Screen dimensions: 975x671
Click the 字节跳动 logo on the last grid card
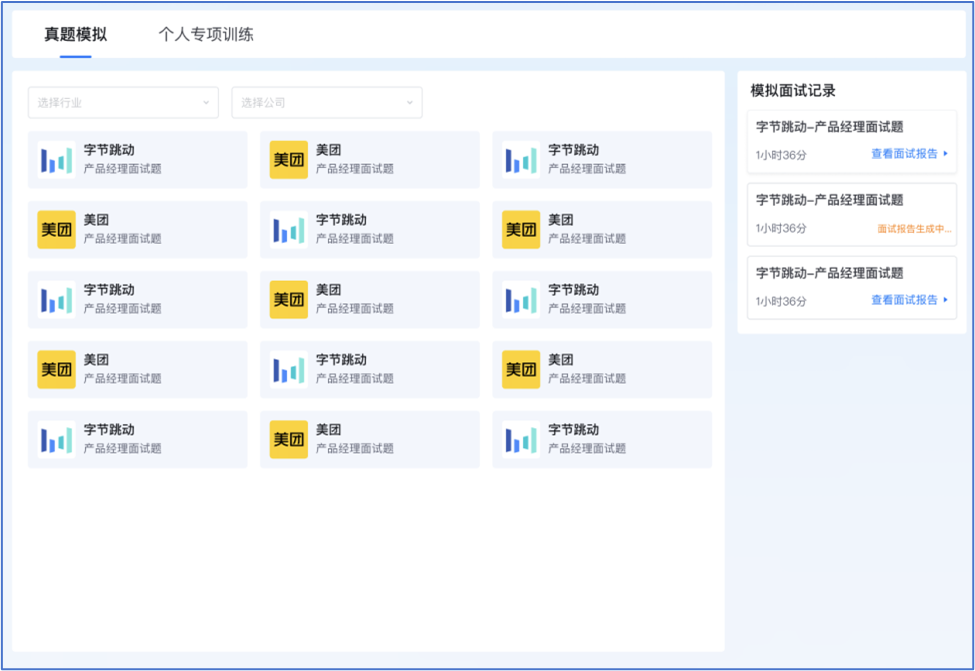coord(521,440)
